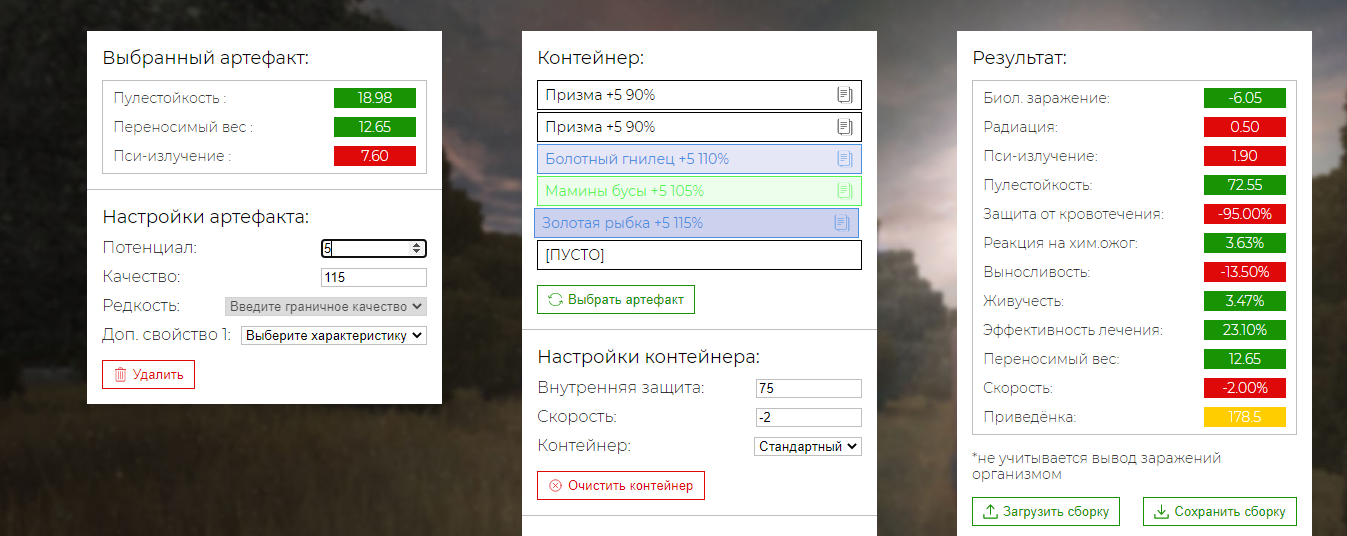The height and width of the screenshot is (536, 1347).
Task: Click the Эффективность лечения 23.10% value
Action: pos(1244,330)
